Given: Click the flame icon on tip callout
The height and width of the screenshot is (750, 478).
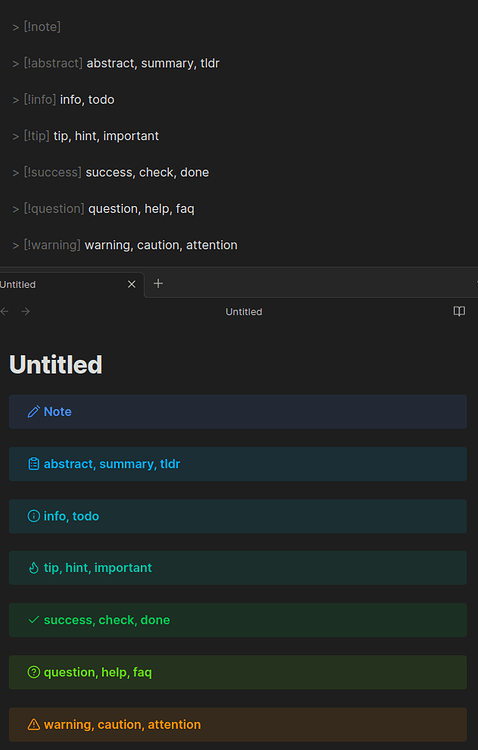Looking at the screenshot, I should click(x=33, y=568).
